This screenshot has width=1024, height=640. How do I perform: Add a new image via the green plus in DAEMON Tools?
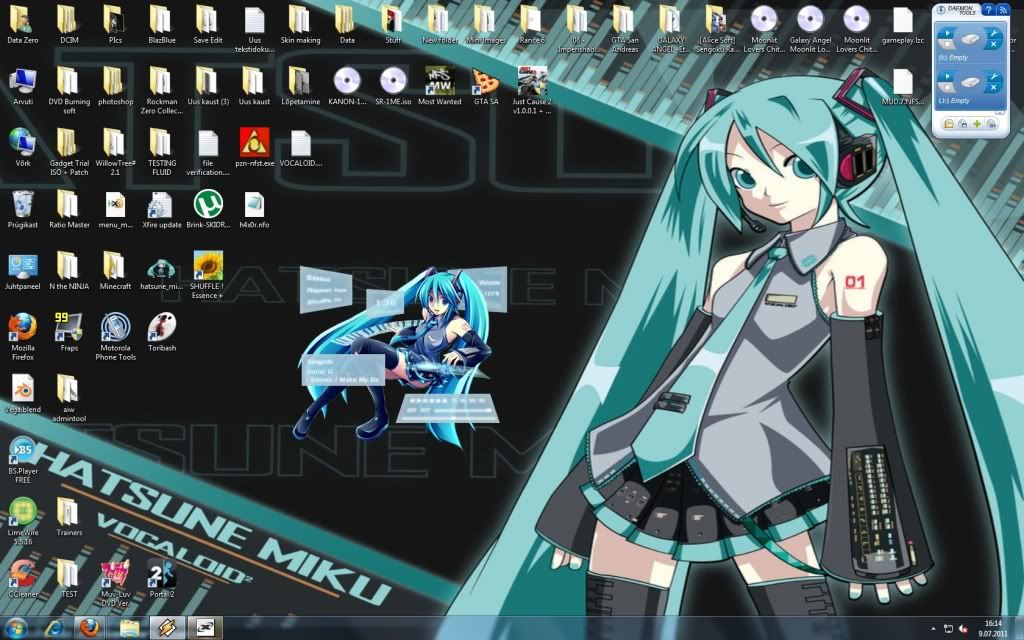tap(977, 124)
